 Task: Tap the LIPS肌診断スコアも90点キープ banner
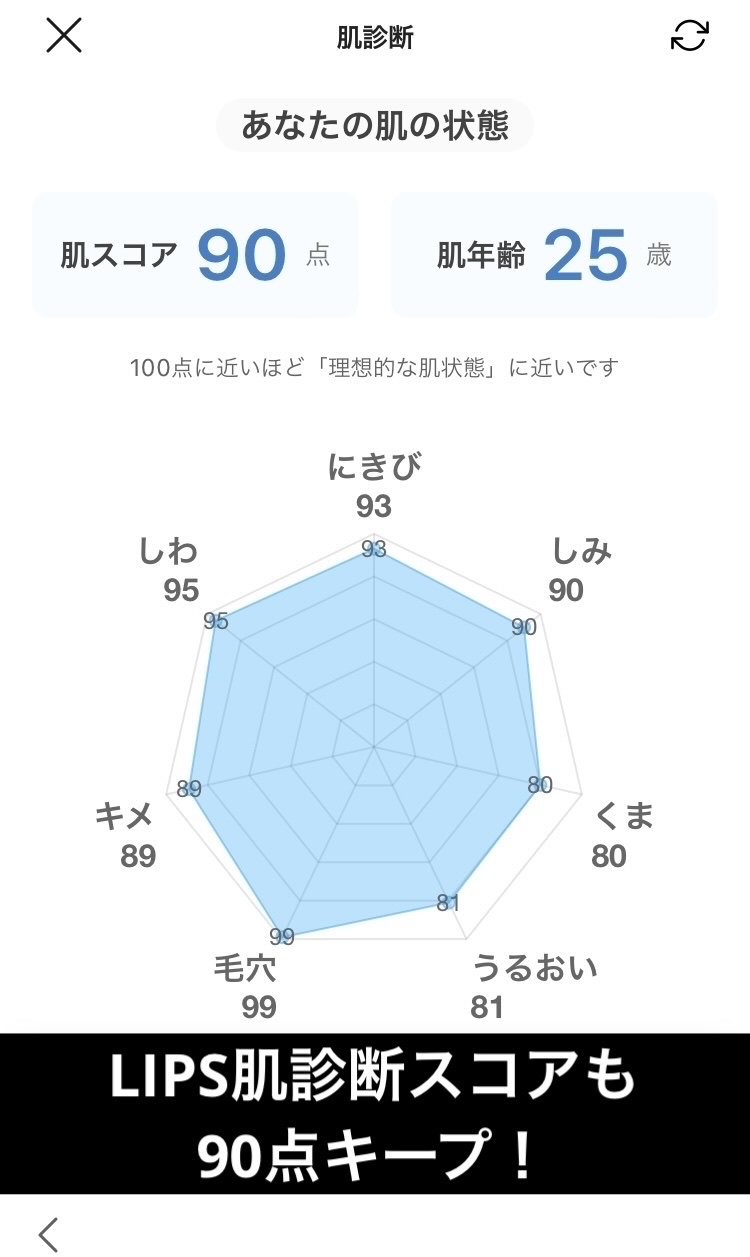375,1114
